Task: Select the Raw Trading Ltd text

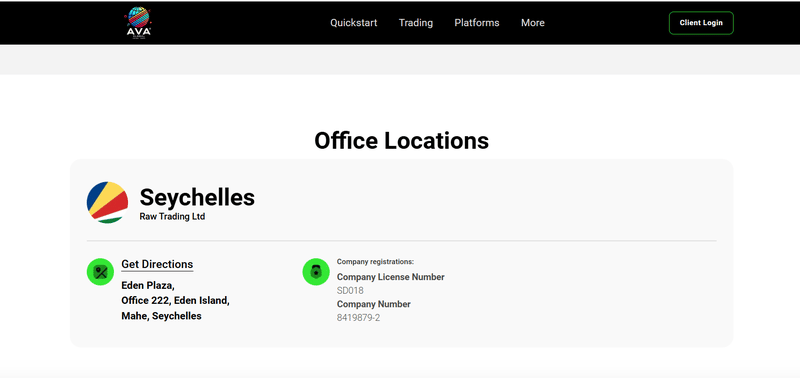Action: tap(172, 217)
